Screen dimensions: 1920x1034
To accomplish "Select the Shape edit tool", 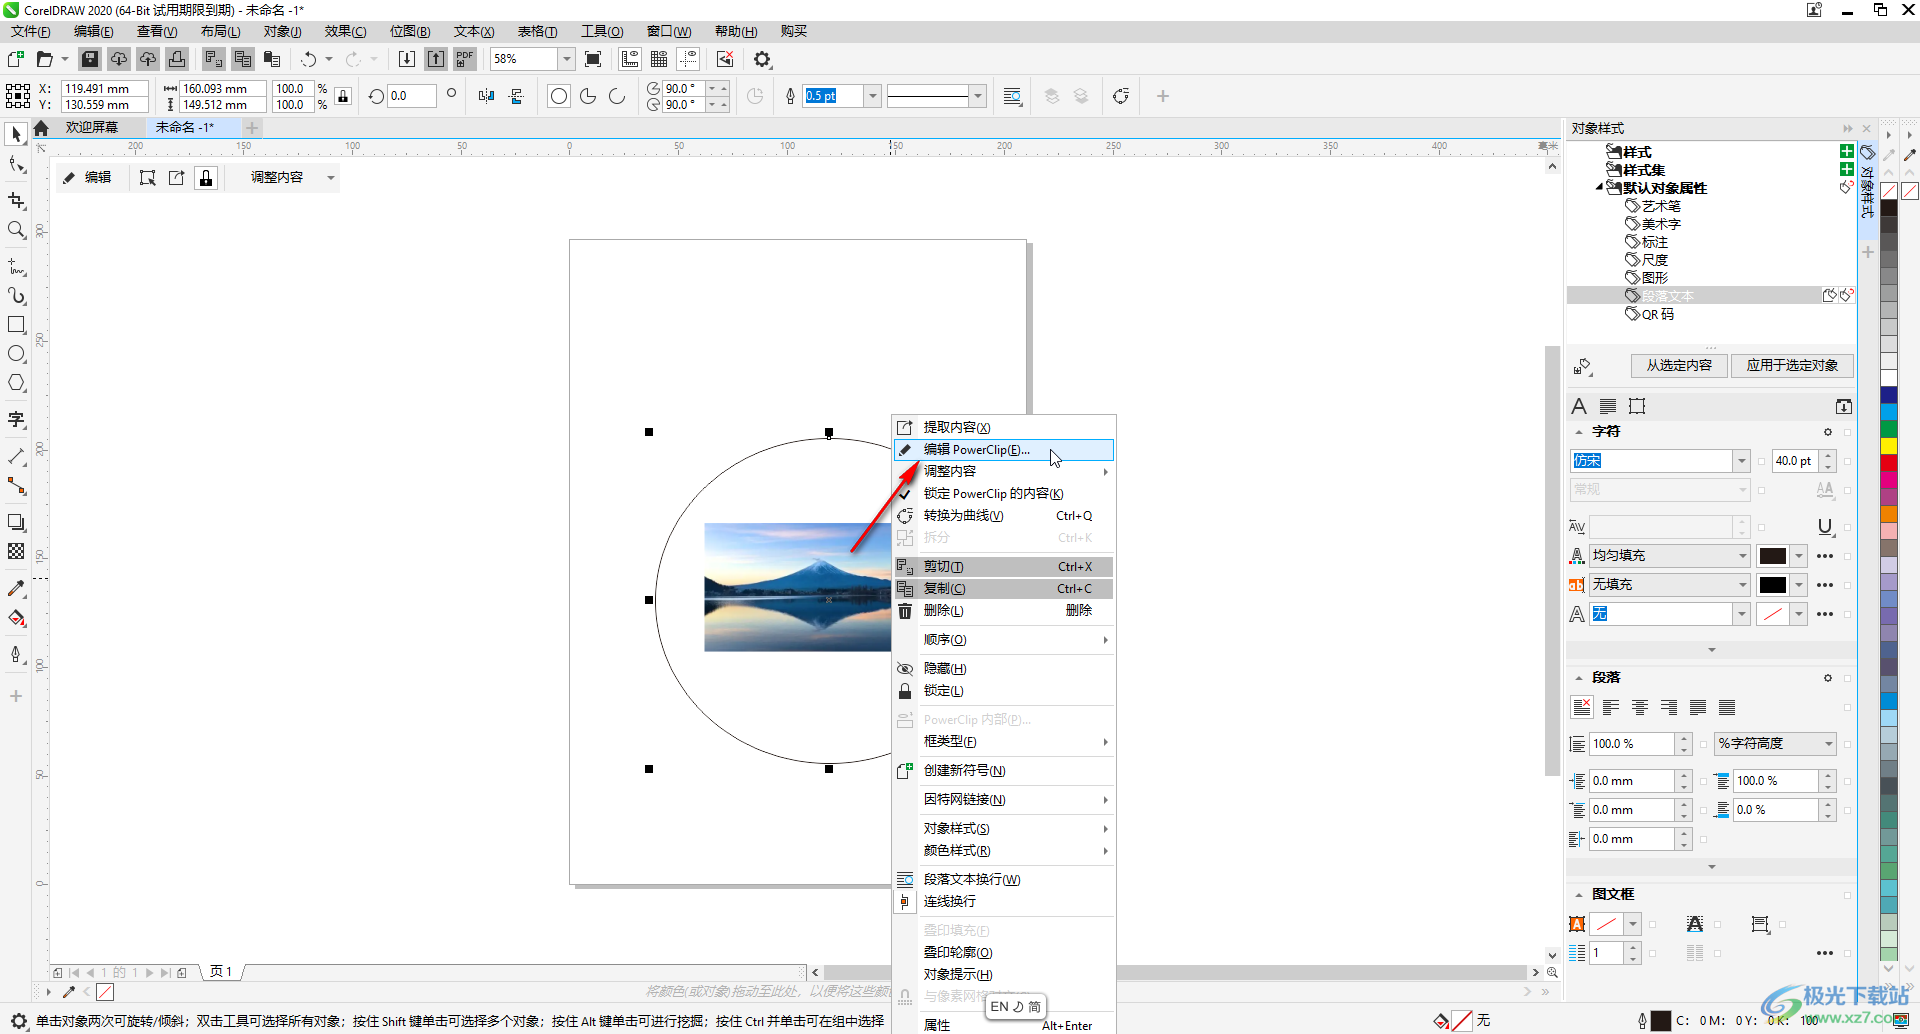I will point(16,164).
